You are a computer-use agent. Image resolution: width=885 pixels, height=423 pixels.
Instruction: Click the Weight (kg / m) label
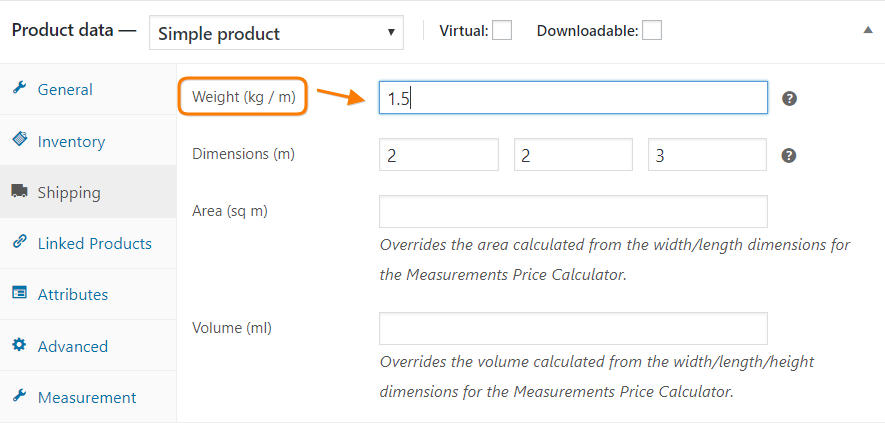[x=243, y=97]
